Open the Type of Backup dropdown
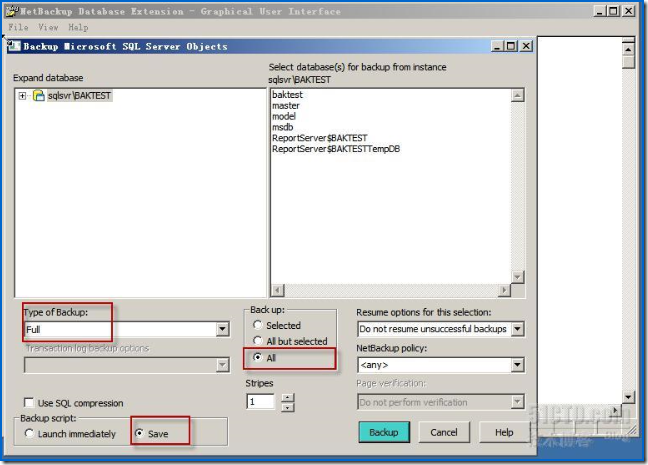 tap(222, 329)
